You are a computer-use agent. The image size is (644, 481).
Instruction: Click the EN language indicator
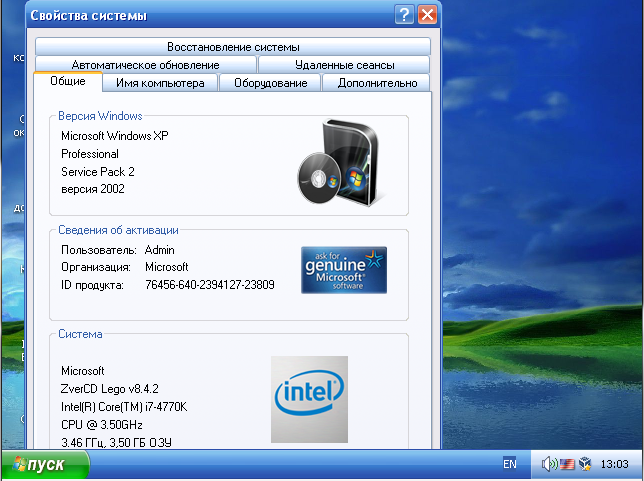pyautogui.click(x=510, y=464)
